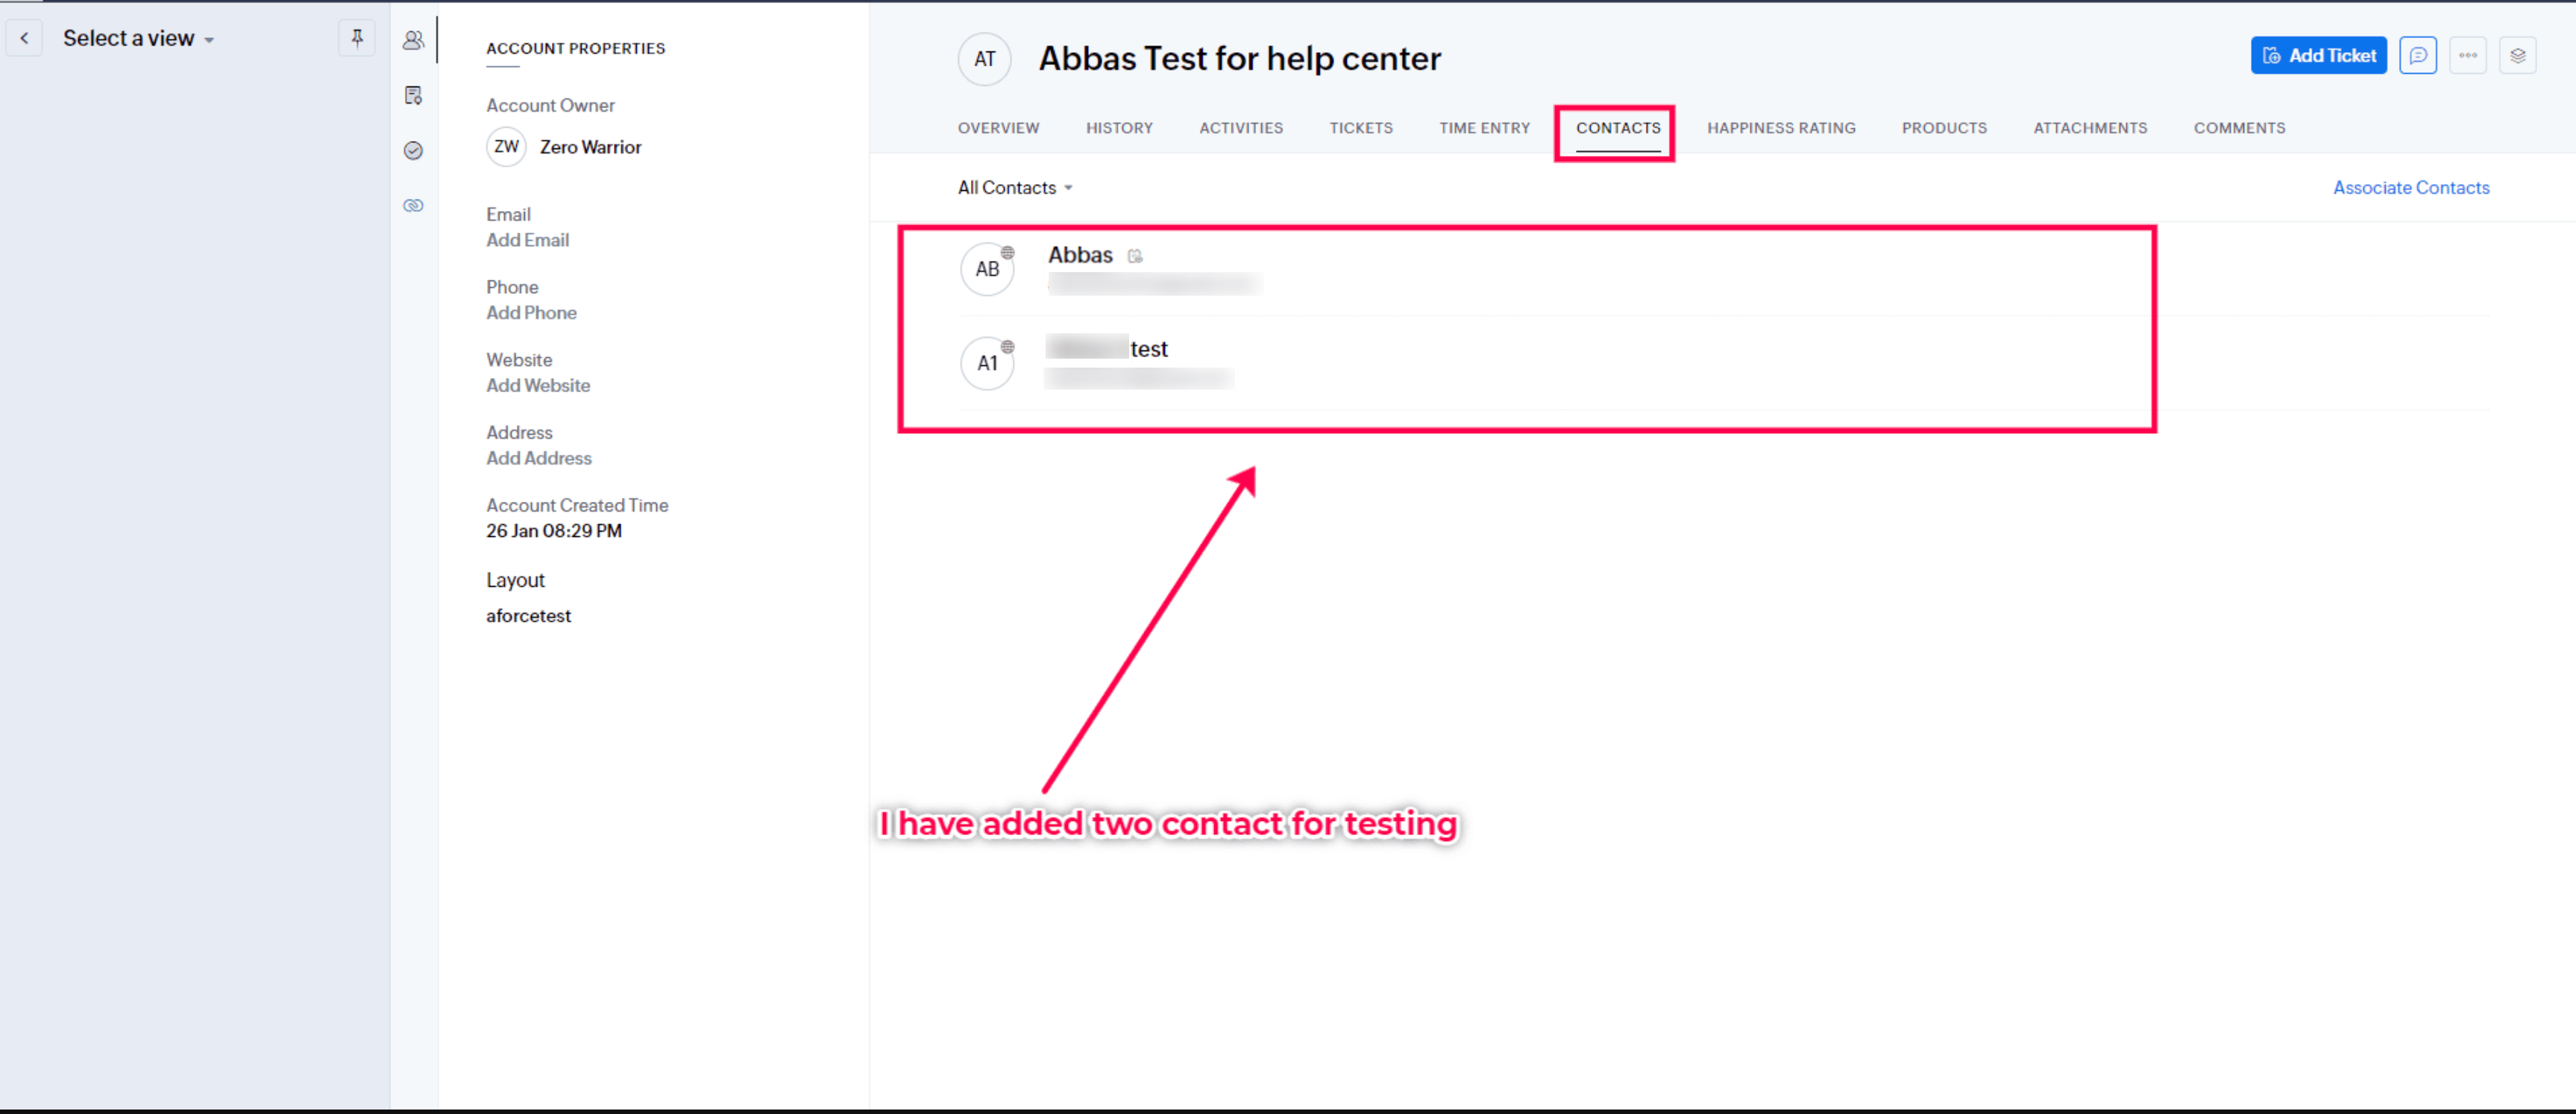The width and height of the screenshot is (2576, 1114).
Task: Expand the Select a view dropdown
Action: pos(139,38)
